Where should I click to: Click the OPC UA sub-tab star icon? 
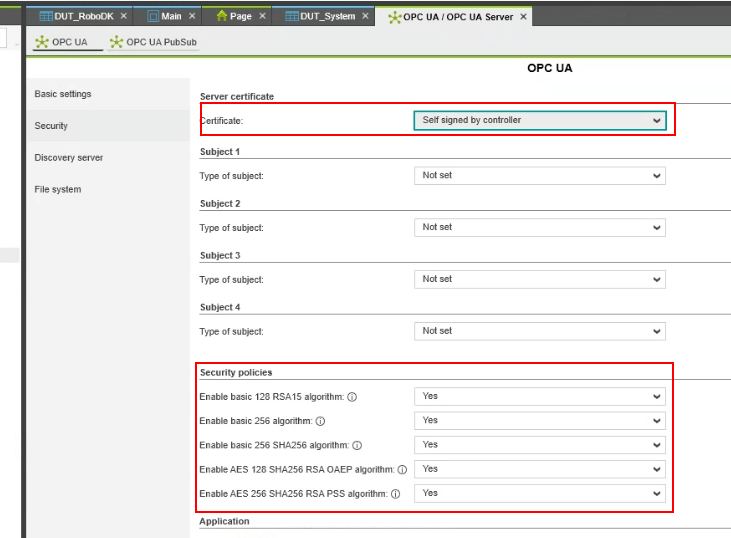point(42,42)
